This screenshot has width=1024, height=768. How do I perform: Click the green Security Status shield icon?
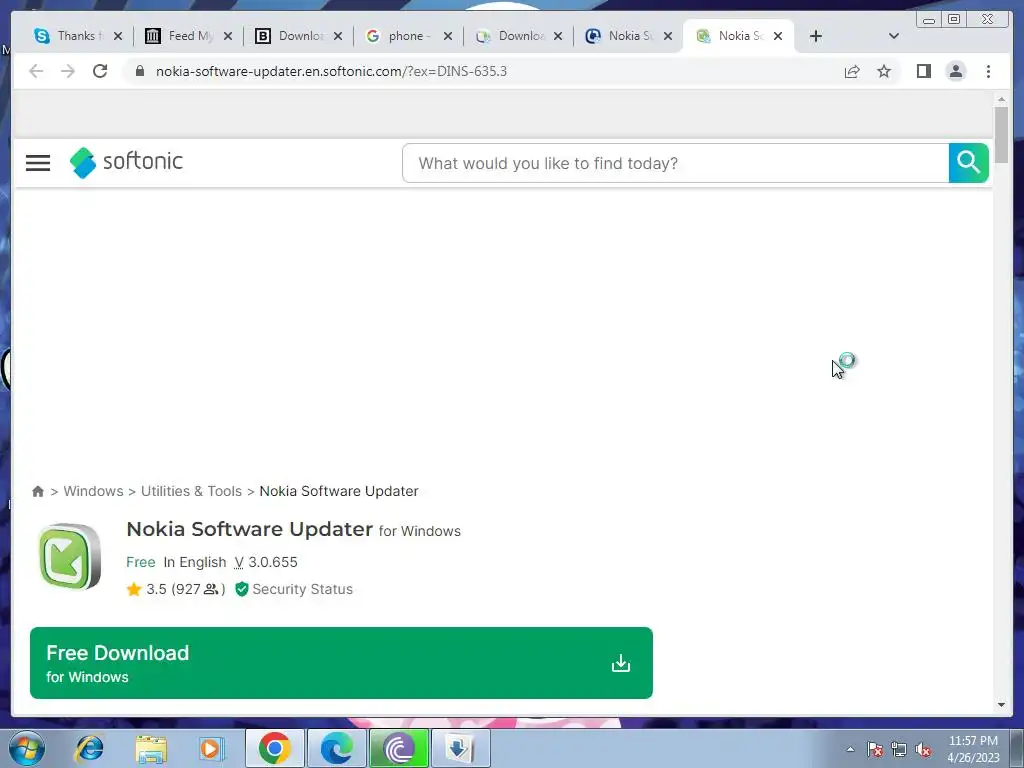[x=242, y=589]
